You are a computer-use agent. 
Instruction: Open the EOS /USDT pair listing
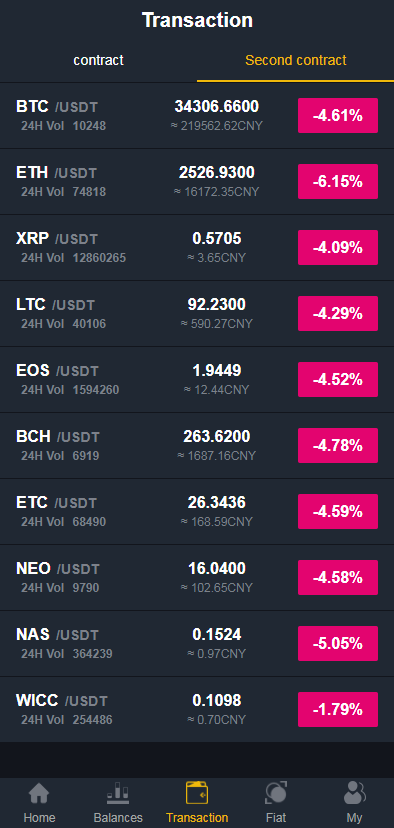(197, 380)
